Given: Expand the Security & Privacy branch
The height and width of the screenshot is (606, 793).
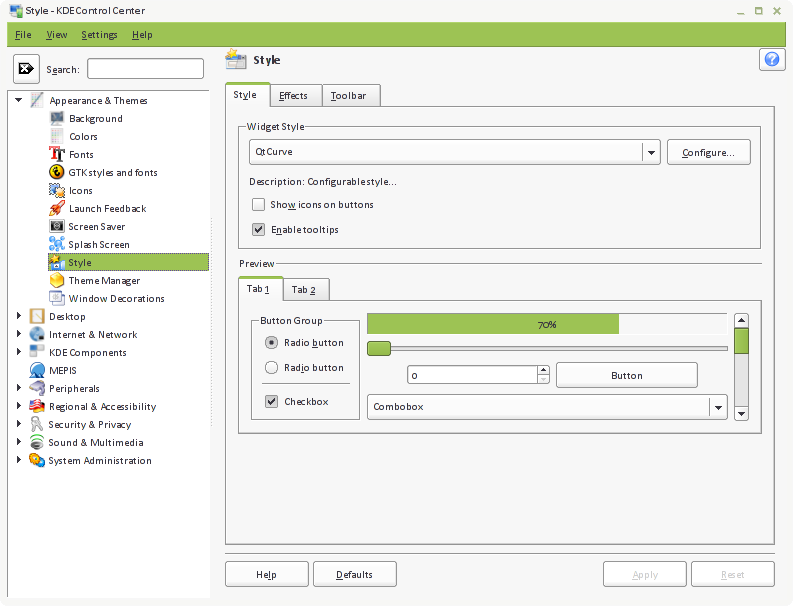Looking at the screenshot, I should click(19, 423).
